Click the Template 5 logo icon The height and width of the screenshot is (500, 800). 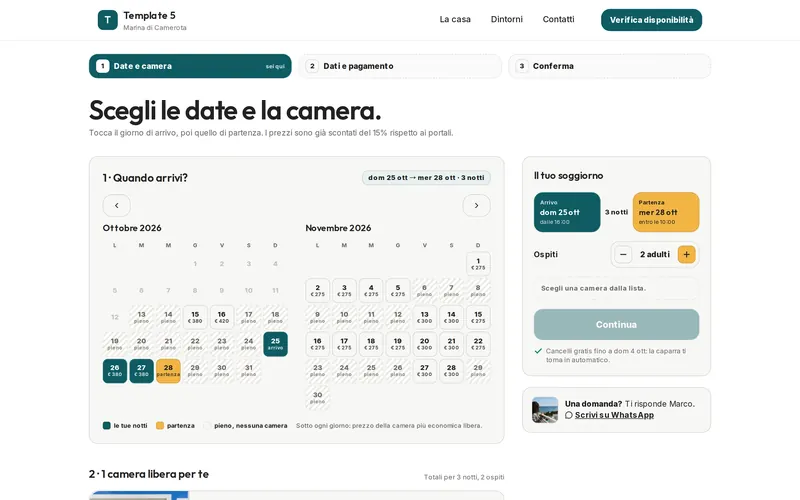click(x=108, y=20)
